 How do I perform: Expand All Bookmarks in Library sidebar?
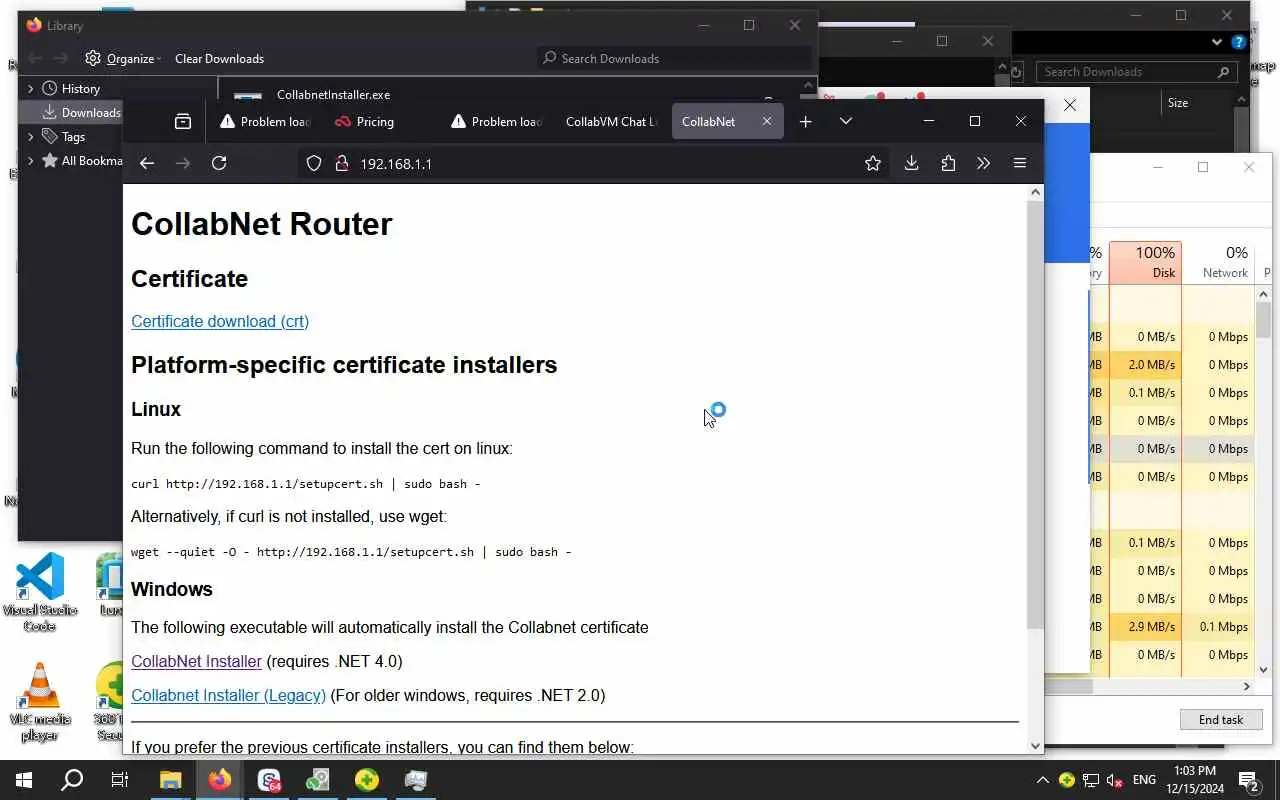[30, 160]
